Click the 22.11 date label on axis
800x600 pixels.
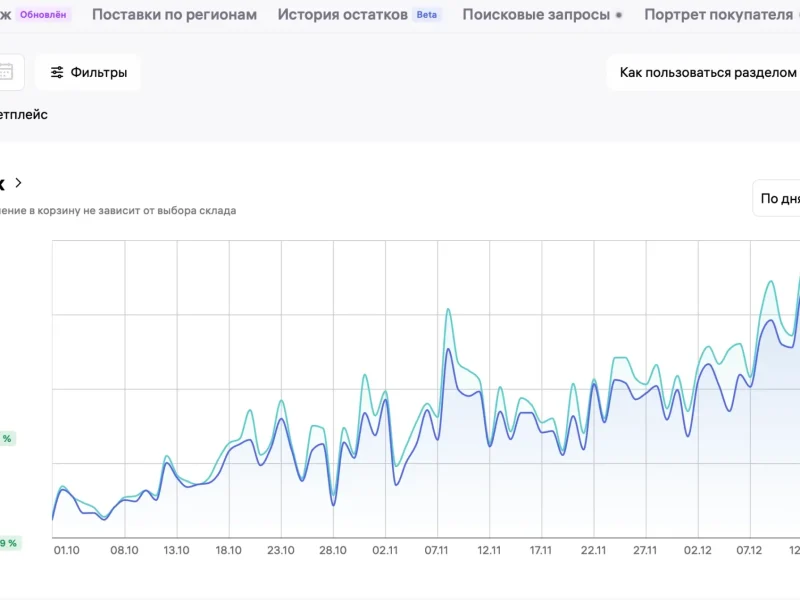coord(594,549)
